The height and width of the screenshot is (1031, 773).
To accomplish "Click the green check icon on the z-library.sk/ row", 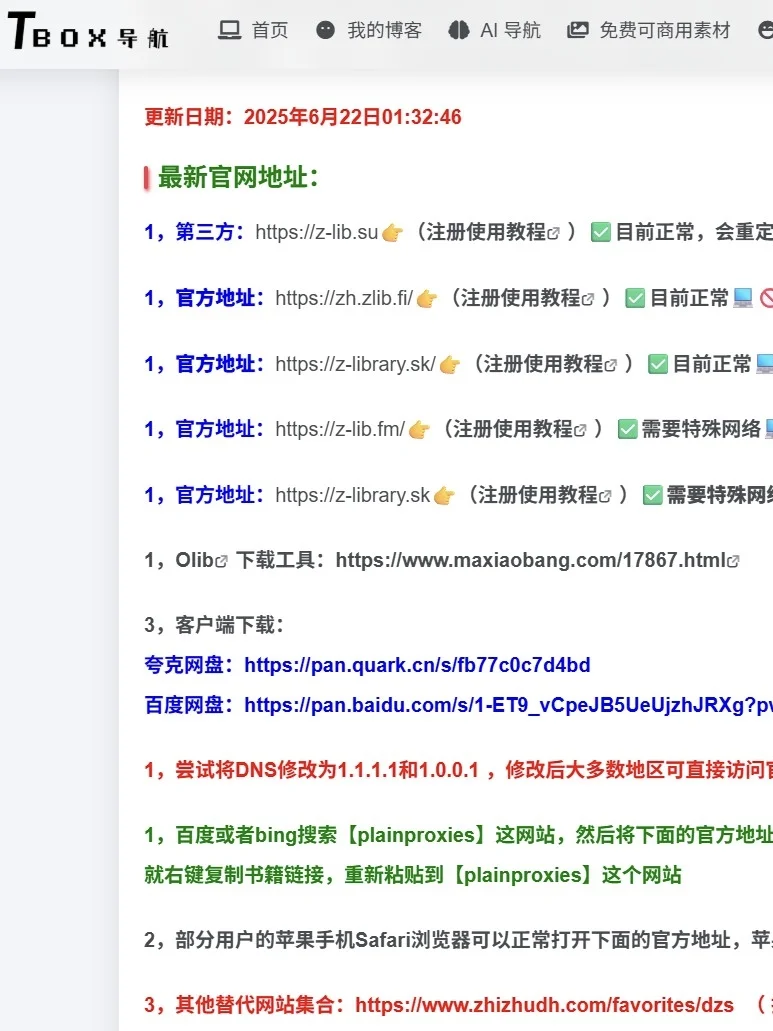I will [658, 364].
